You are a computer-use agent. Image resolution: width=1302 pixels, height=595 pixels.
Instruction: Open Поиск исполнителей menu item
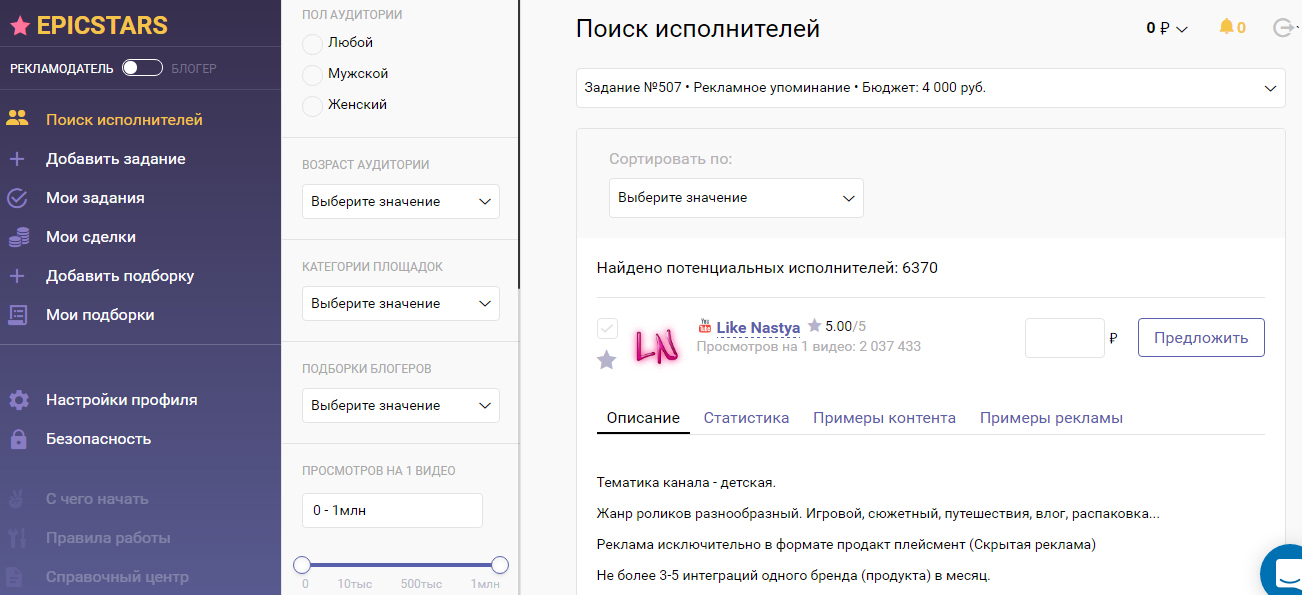point(124,120)
